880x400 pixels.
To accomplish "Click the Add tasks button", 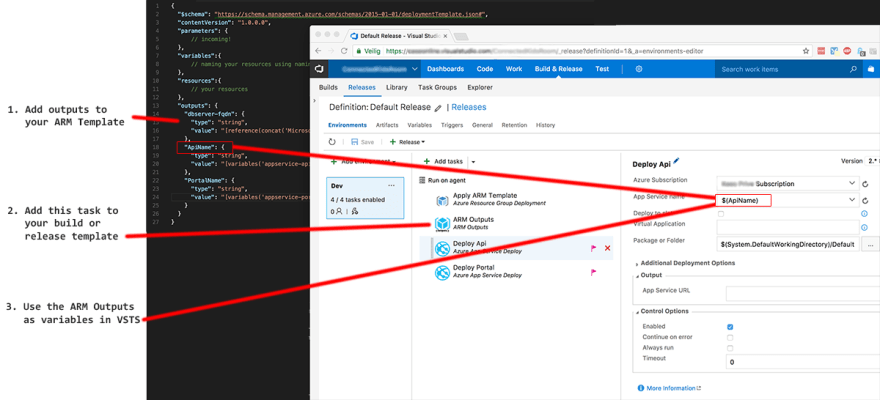I will tap(443, 161).
